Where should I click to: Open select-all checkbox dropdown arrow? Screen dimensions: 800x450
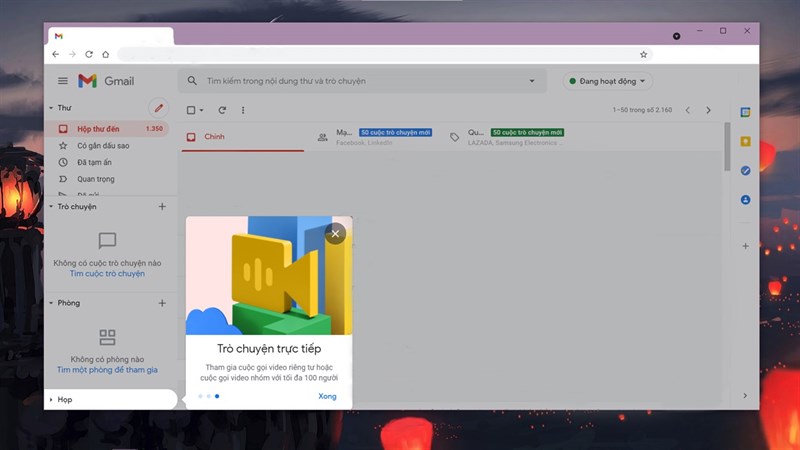(x=201, y=110)
